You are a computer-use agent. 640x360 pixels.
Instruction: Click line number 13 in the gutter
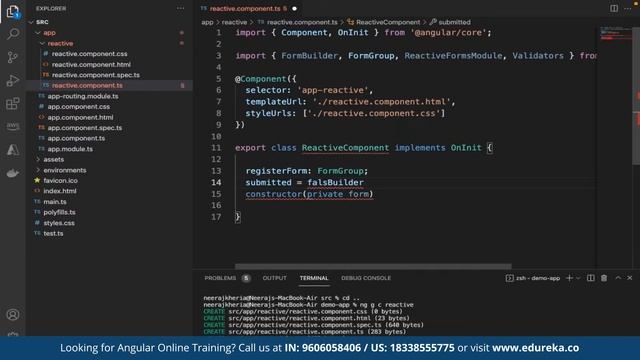(216, 171)
